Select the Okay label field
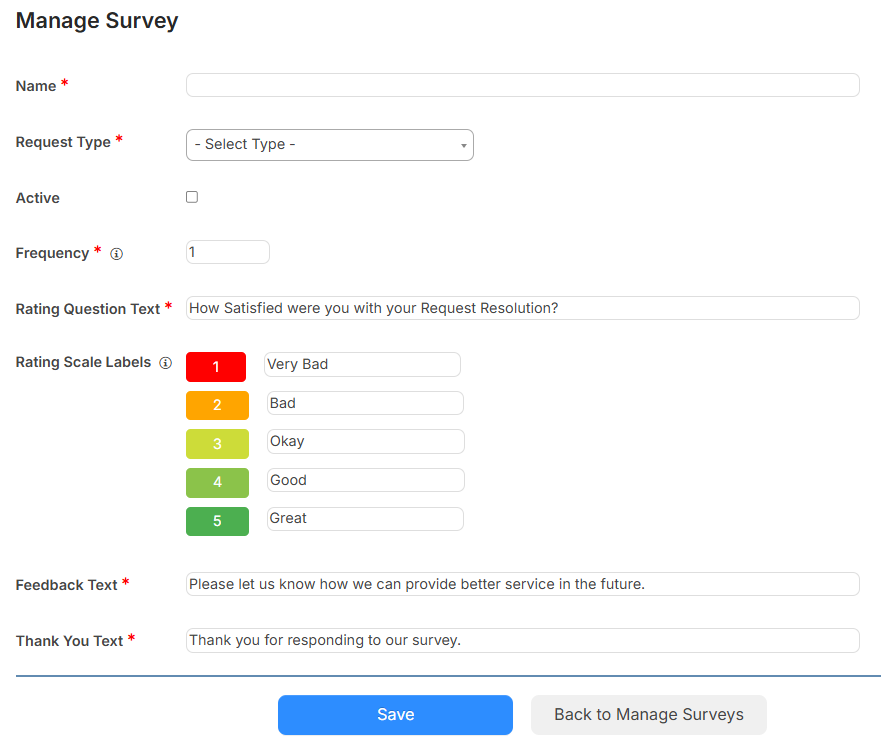881x755 pixels. tap(365, 441)
